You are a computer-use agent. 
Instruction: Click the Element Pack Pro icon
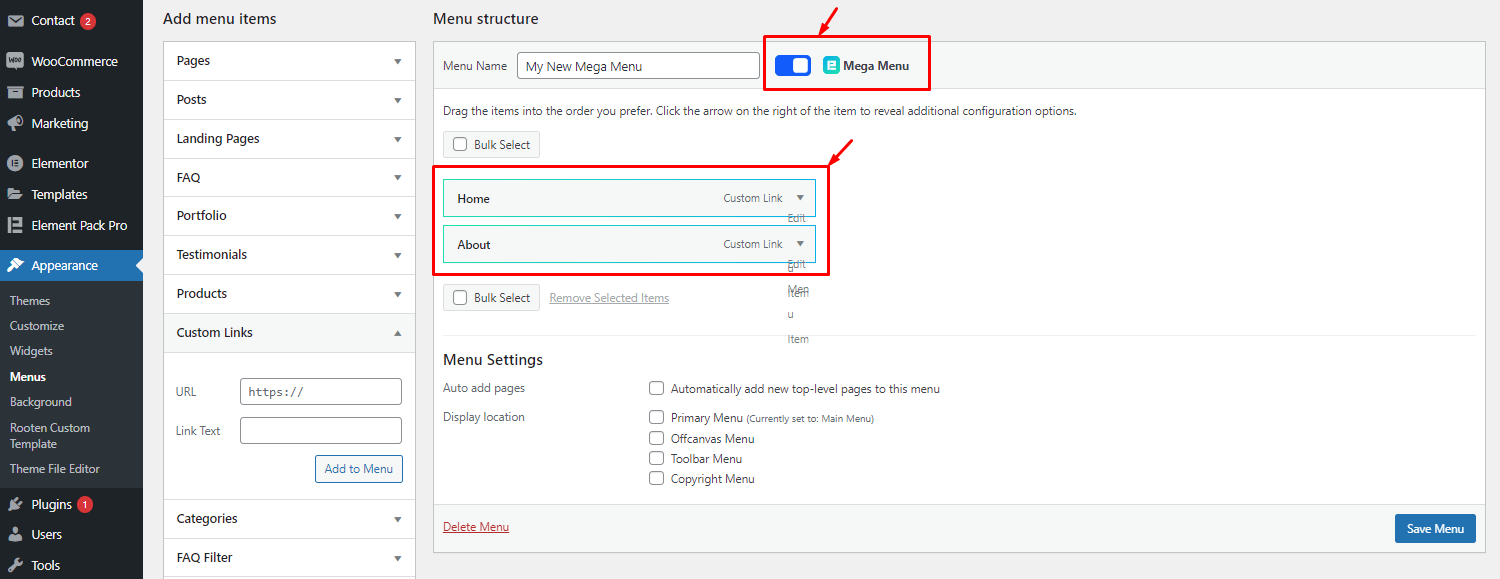click(x=15, y=225)
